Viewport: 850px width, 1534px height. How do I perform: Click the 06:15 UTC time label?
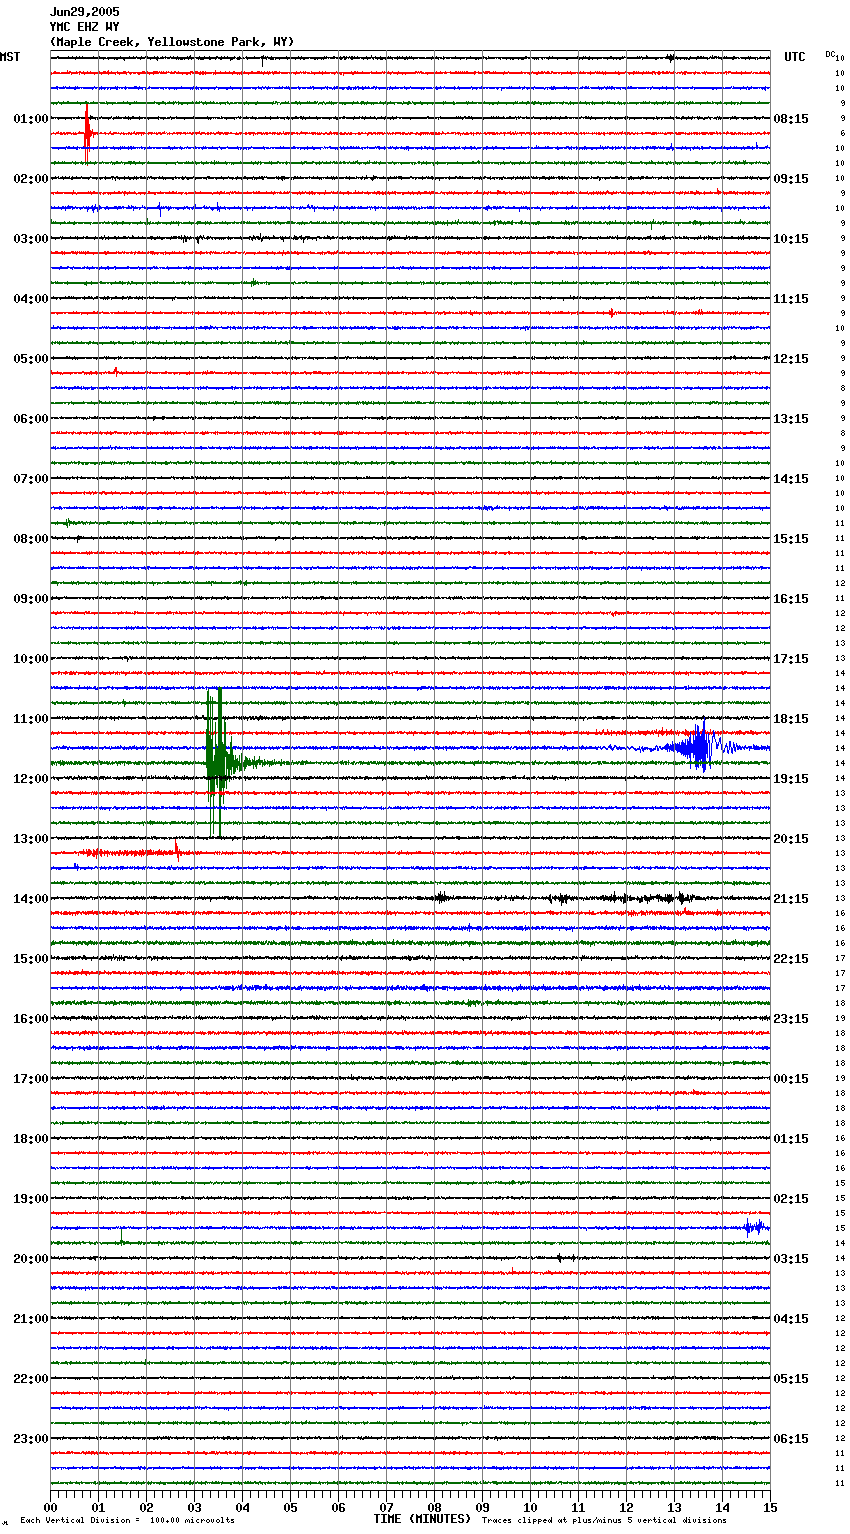point(791,1439)
